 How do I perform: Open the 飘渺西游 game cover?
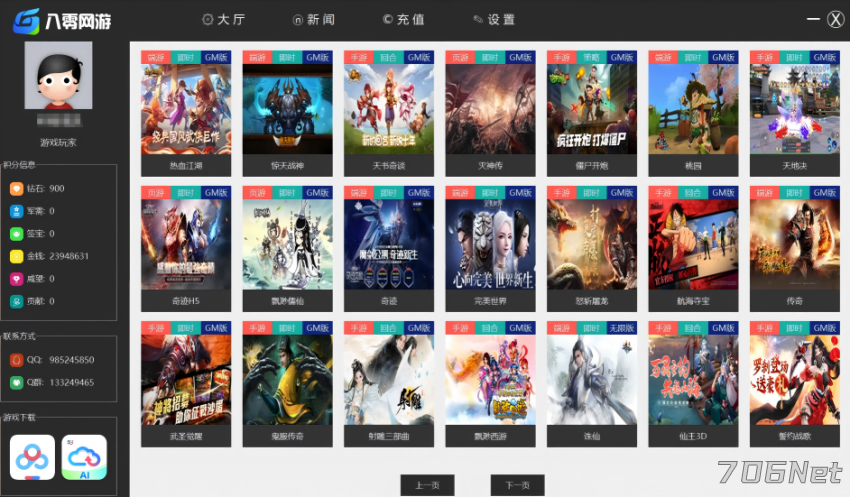[490, 380]
